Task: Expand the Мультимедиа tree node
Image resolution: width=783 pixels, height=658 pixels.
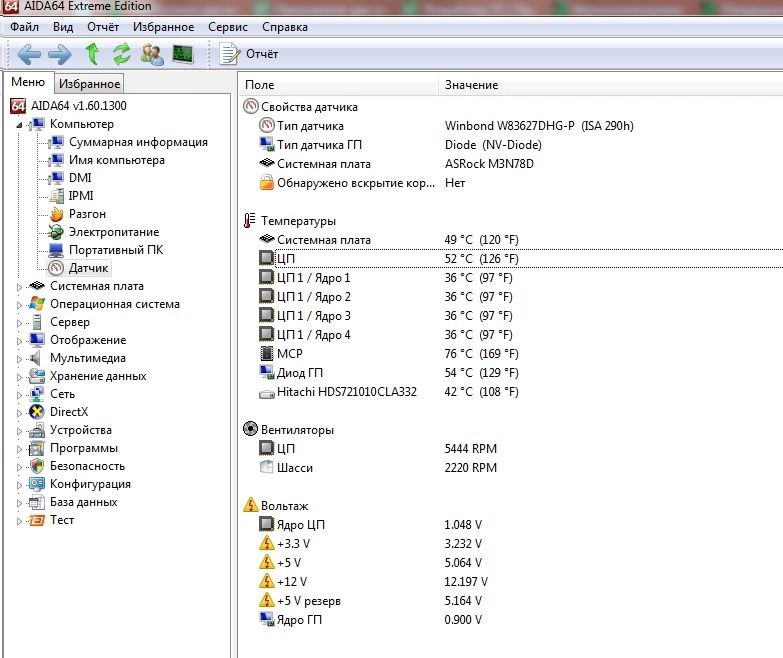Action: (19, 359)
